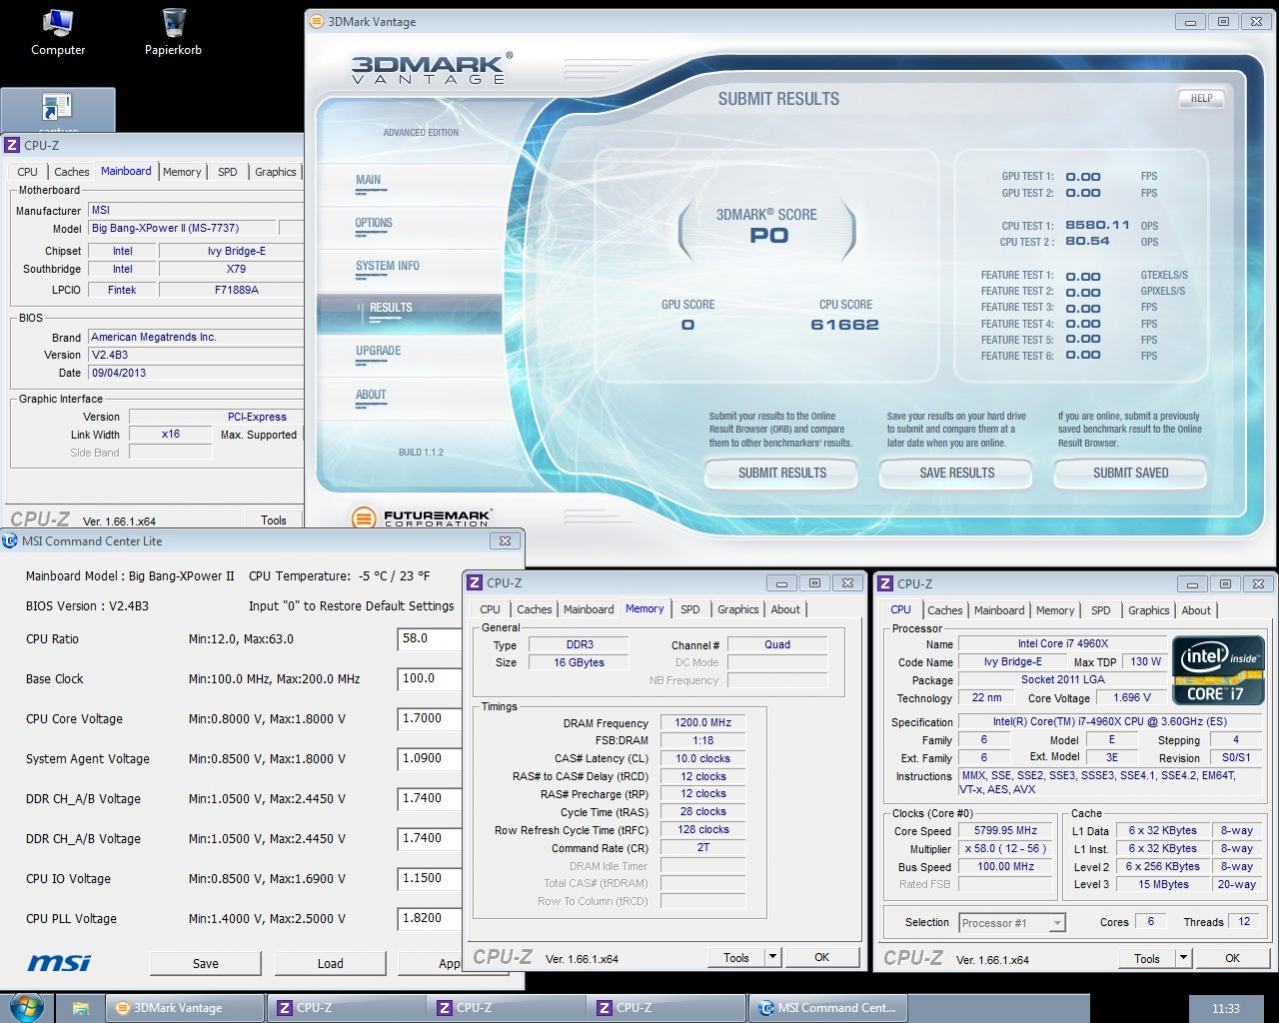Click the capture shortcut on desktop

(57, 110)
